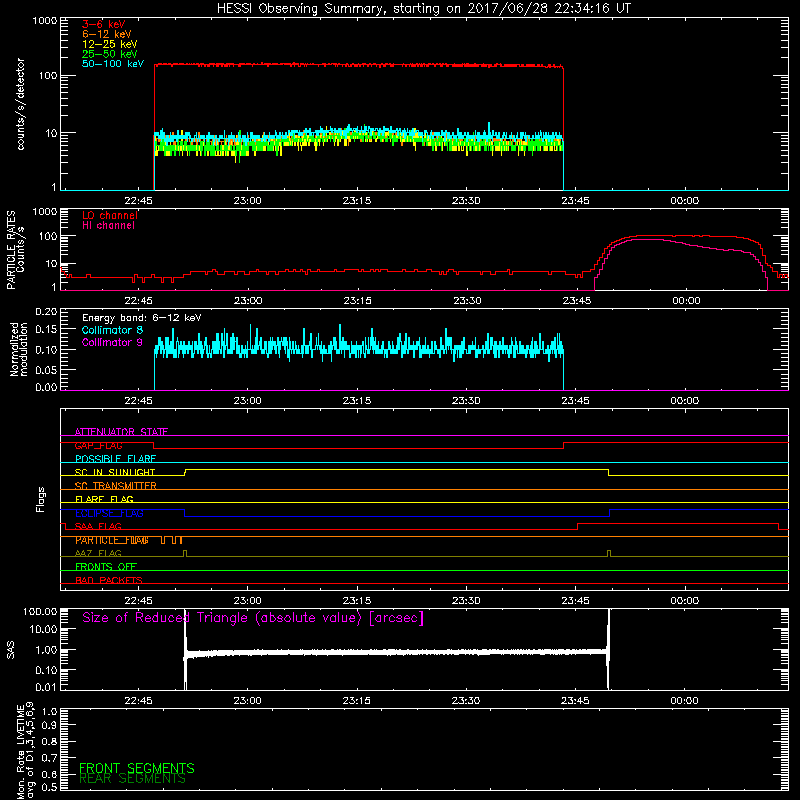The width and height of the screenshot is (800, 800).
Task: Click the FLARE_FLAG label
Action: pyautogui.click(x=104, y=499)
